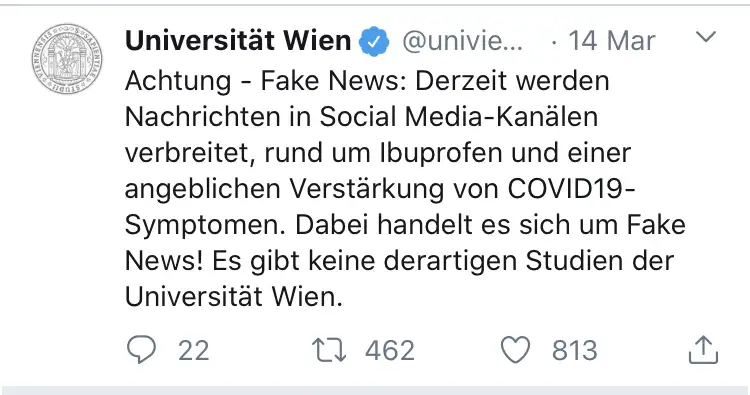
Task: Open the Universität Wien seal profile picture
Action: point(67,58)
